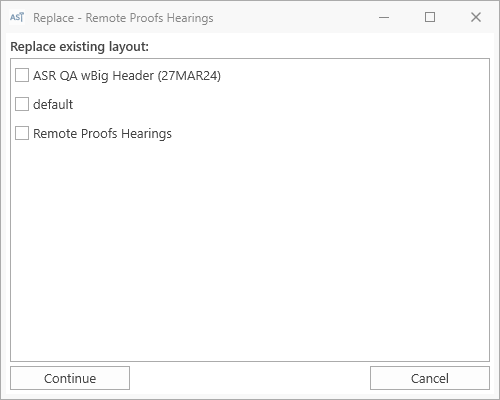This screenshot has height=400, width=500.
Task: Click the text '(27MAR24)' in first entry
Action: pyautogui.click(x=189, y=76)
